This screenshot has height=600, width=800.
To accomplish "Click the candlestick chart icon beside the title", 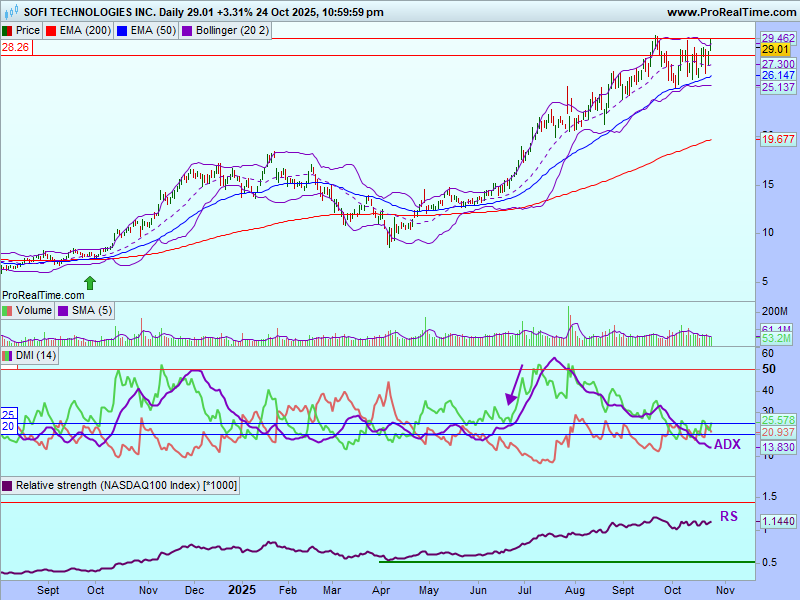I will pos(11,12).
